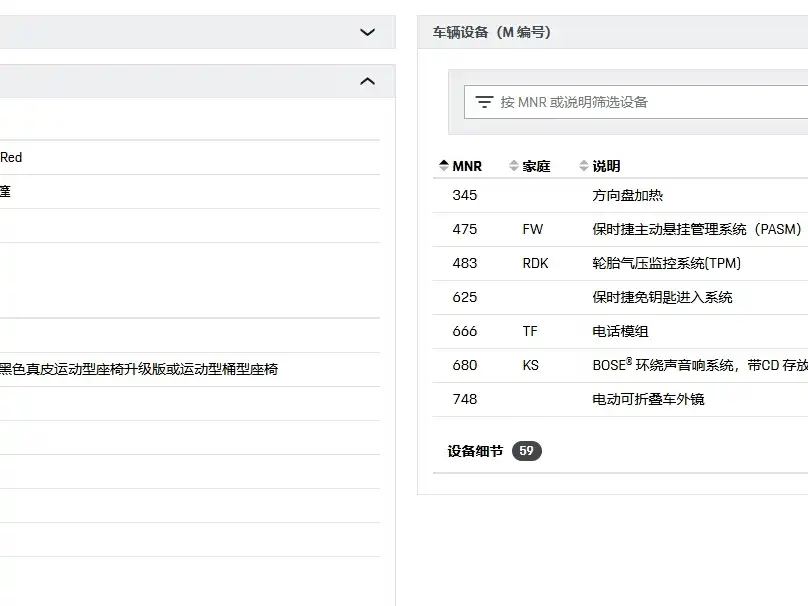Click family code KS
This screenshot has height=606, width=808.
(531, 365)
